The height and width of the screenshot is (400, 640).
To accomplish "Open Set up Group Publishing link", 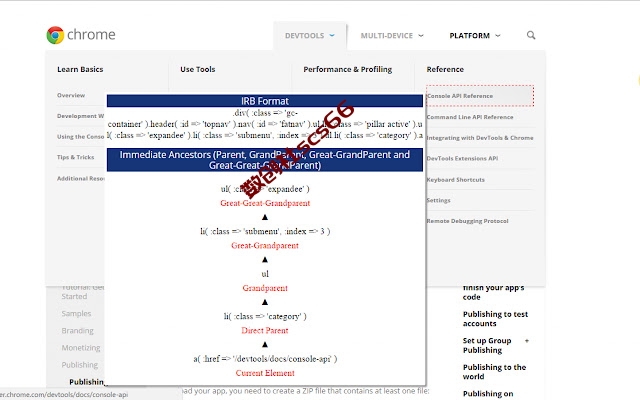I will (487, 345).
